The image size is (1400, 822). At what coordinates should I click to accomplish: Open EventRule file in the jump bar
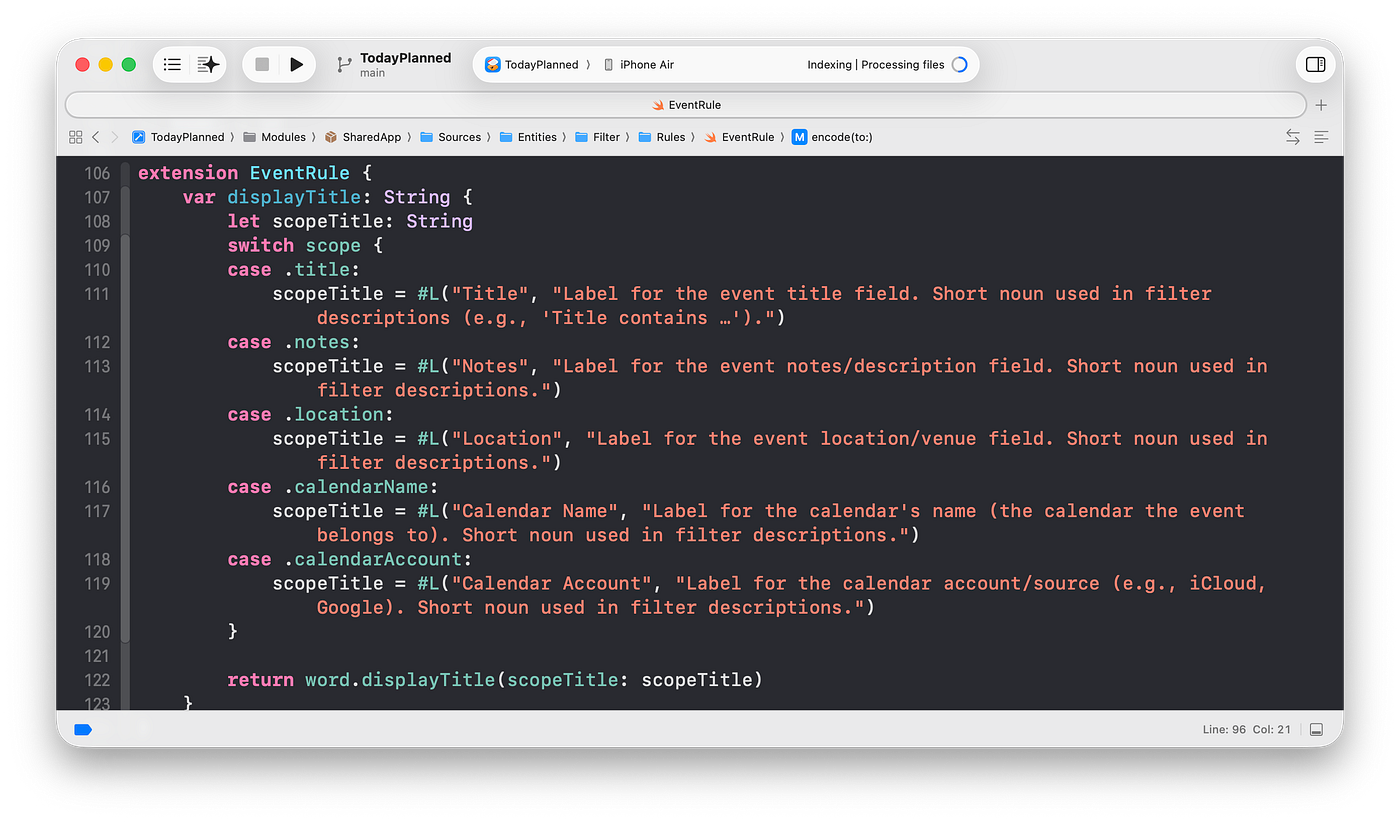(x=739, y=137)
